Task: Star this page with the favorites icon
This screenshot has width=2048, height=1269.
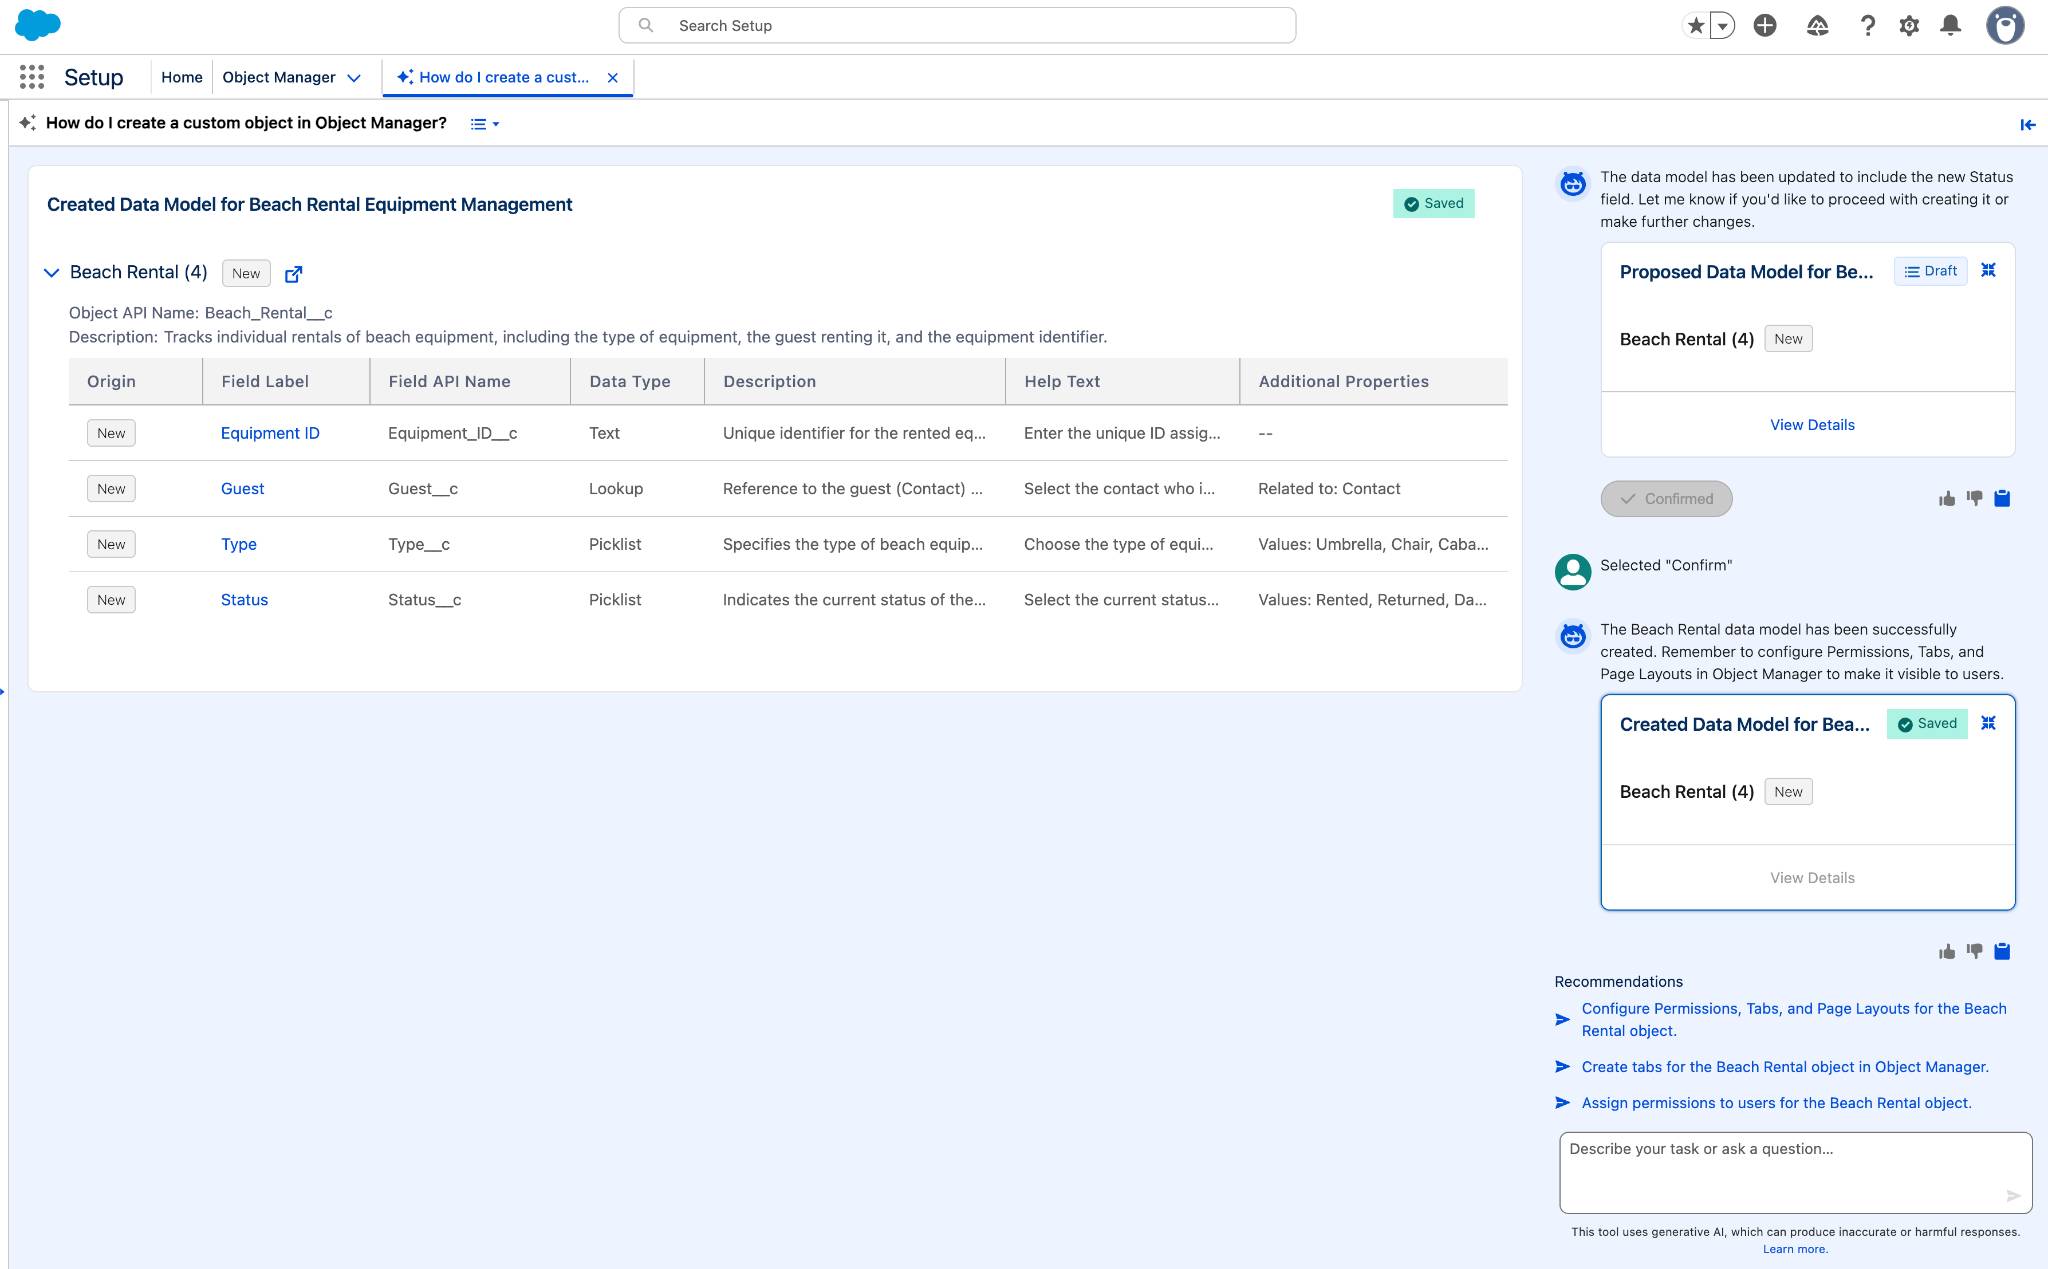Action: tap(1695, 25)
